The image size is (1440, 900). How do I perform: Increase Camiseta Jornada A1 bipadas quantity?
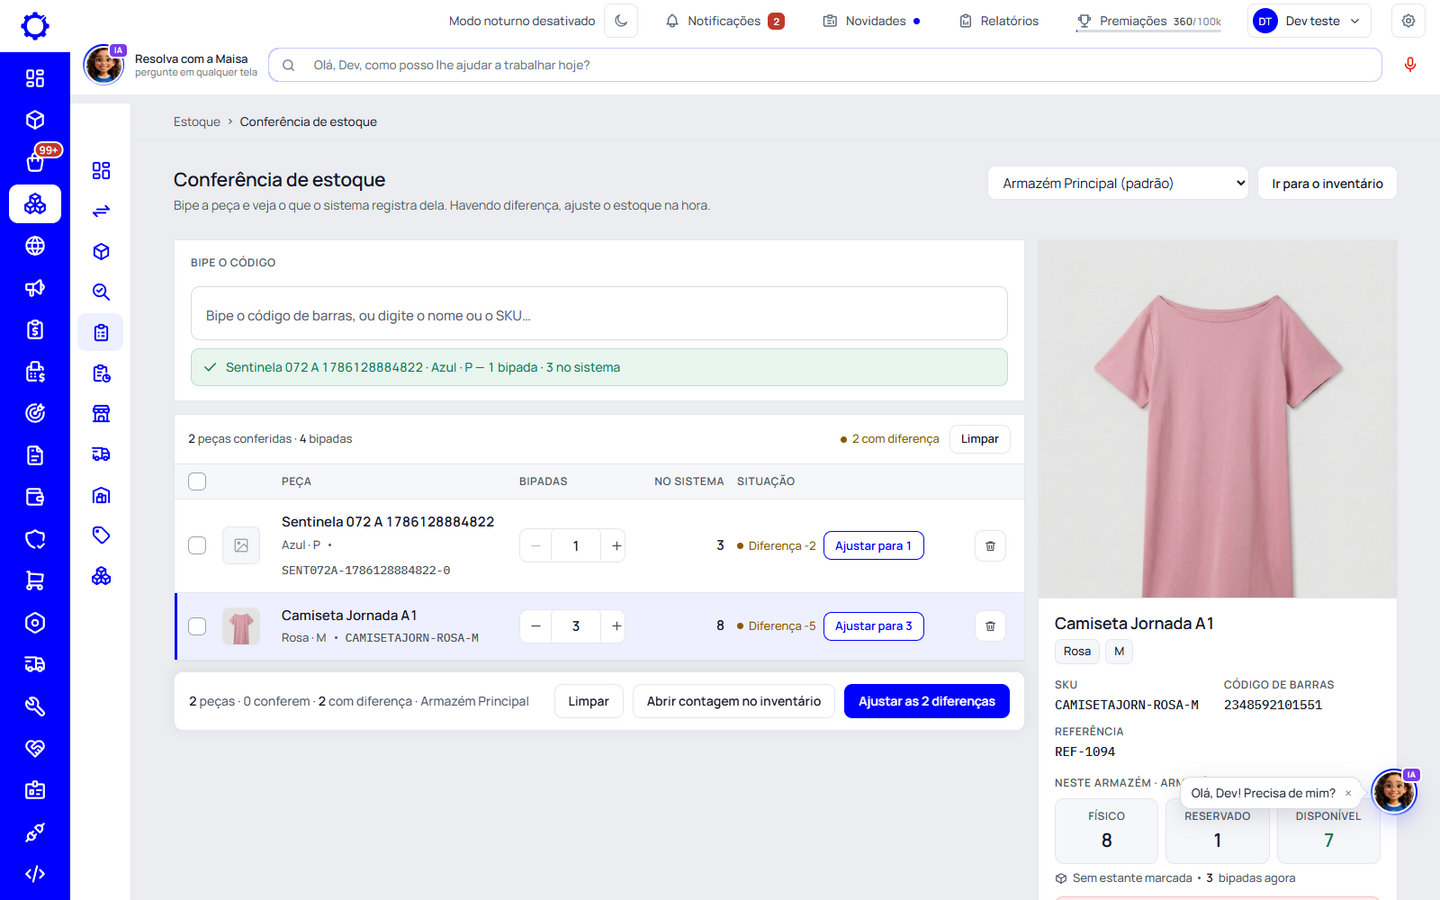616,626
